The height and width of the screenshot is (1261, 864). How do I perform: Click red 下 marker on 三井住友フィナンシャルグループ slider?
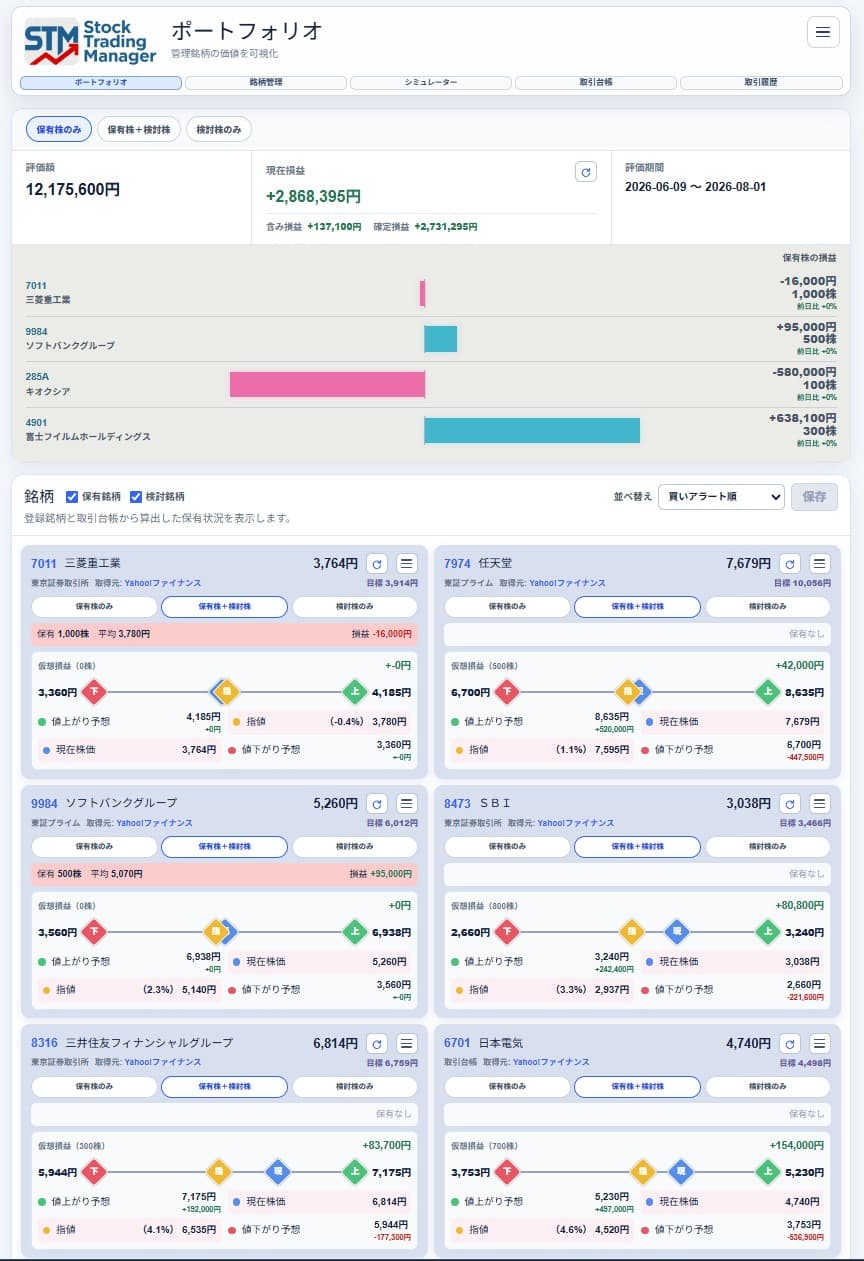(x=94, y=1172)
